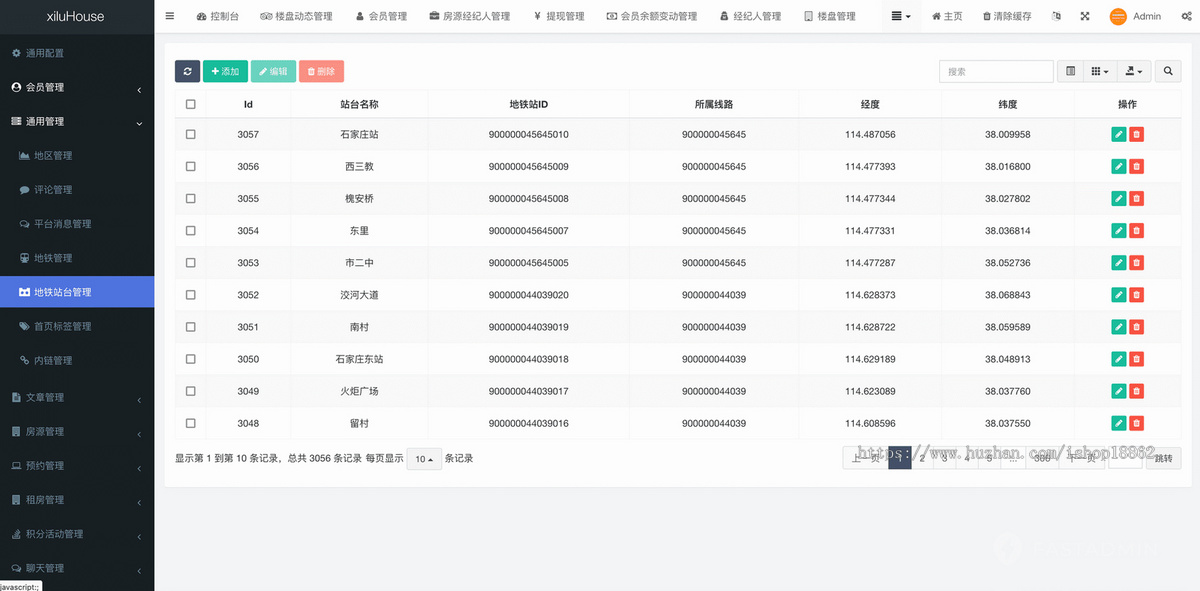Click the edit pencil icon for 西三教 row
Screen dimensions: 1200x591
pos(1118,166)
